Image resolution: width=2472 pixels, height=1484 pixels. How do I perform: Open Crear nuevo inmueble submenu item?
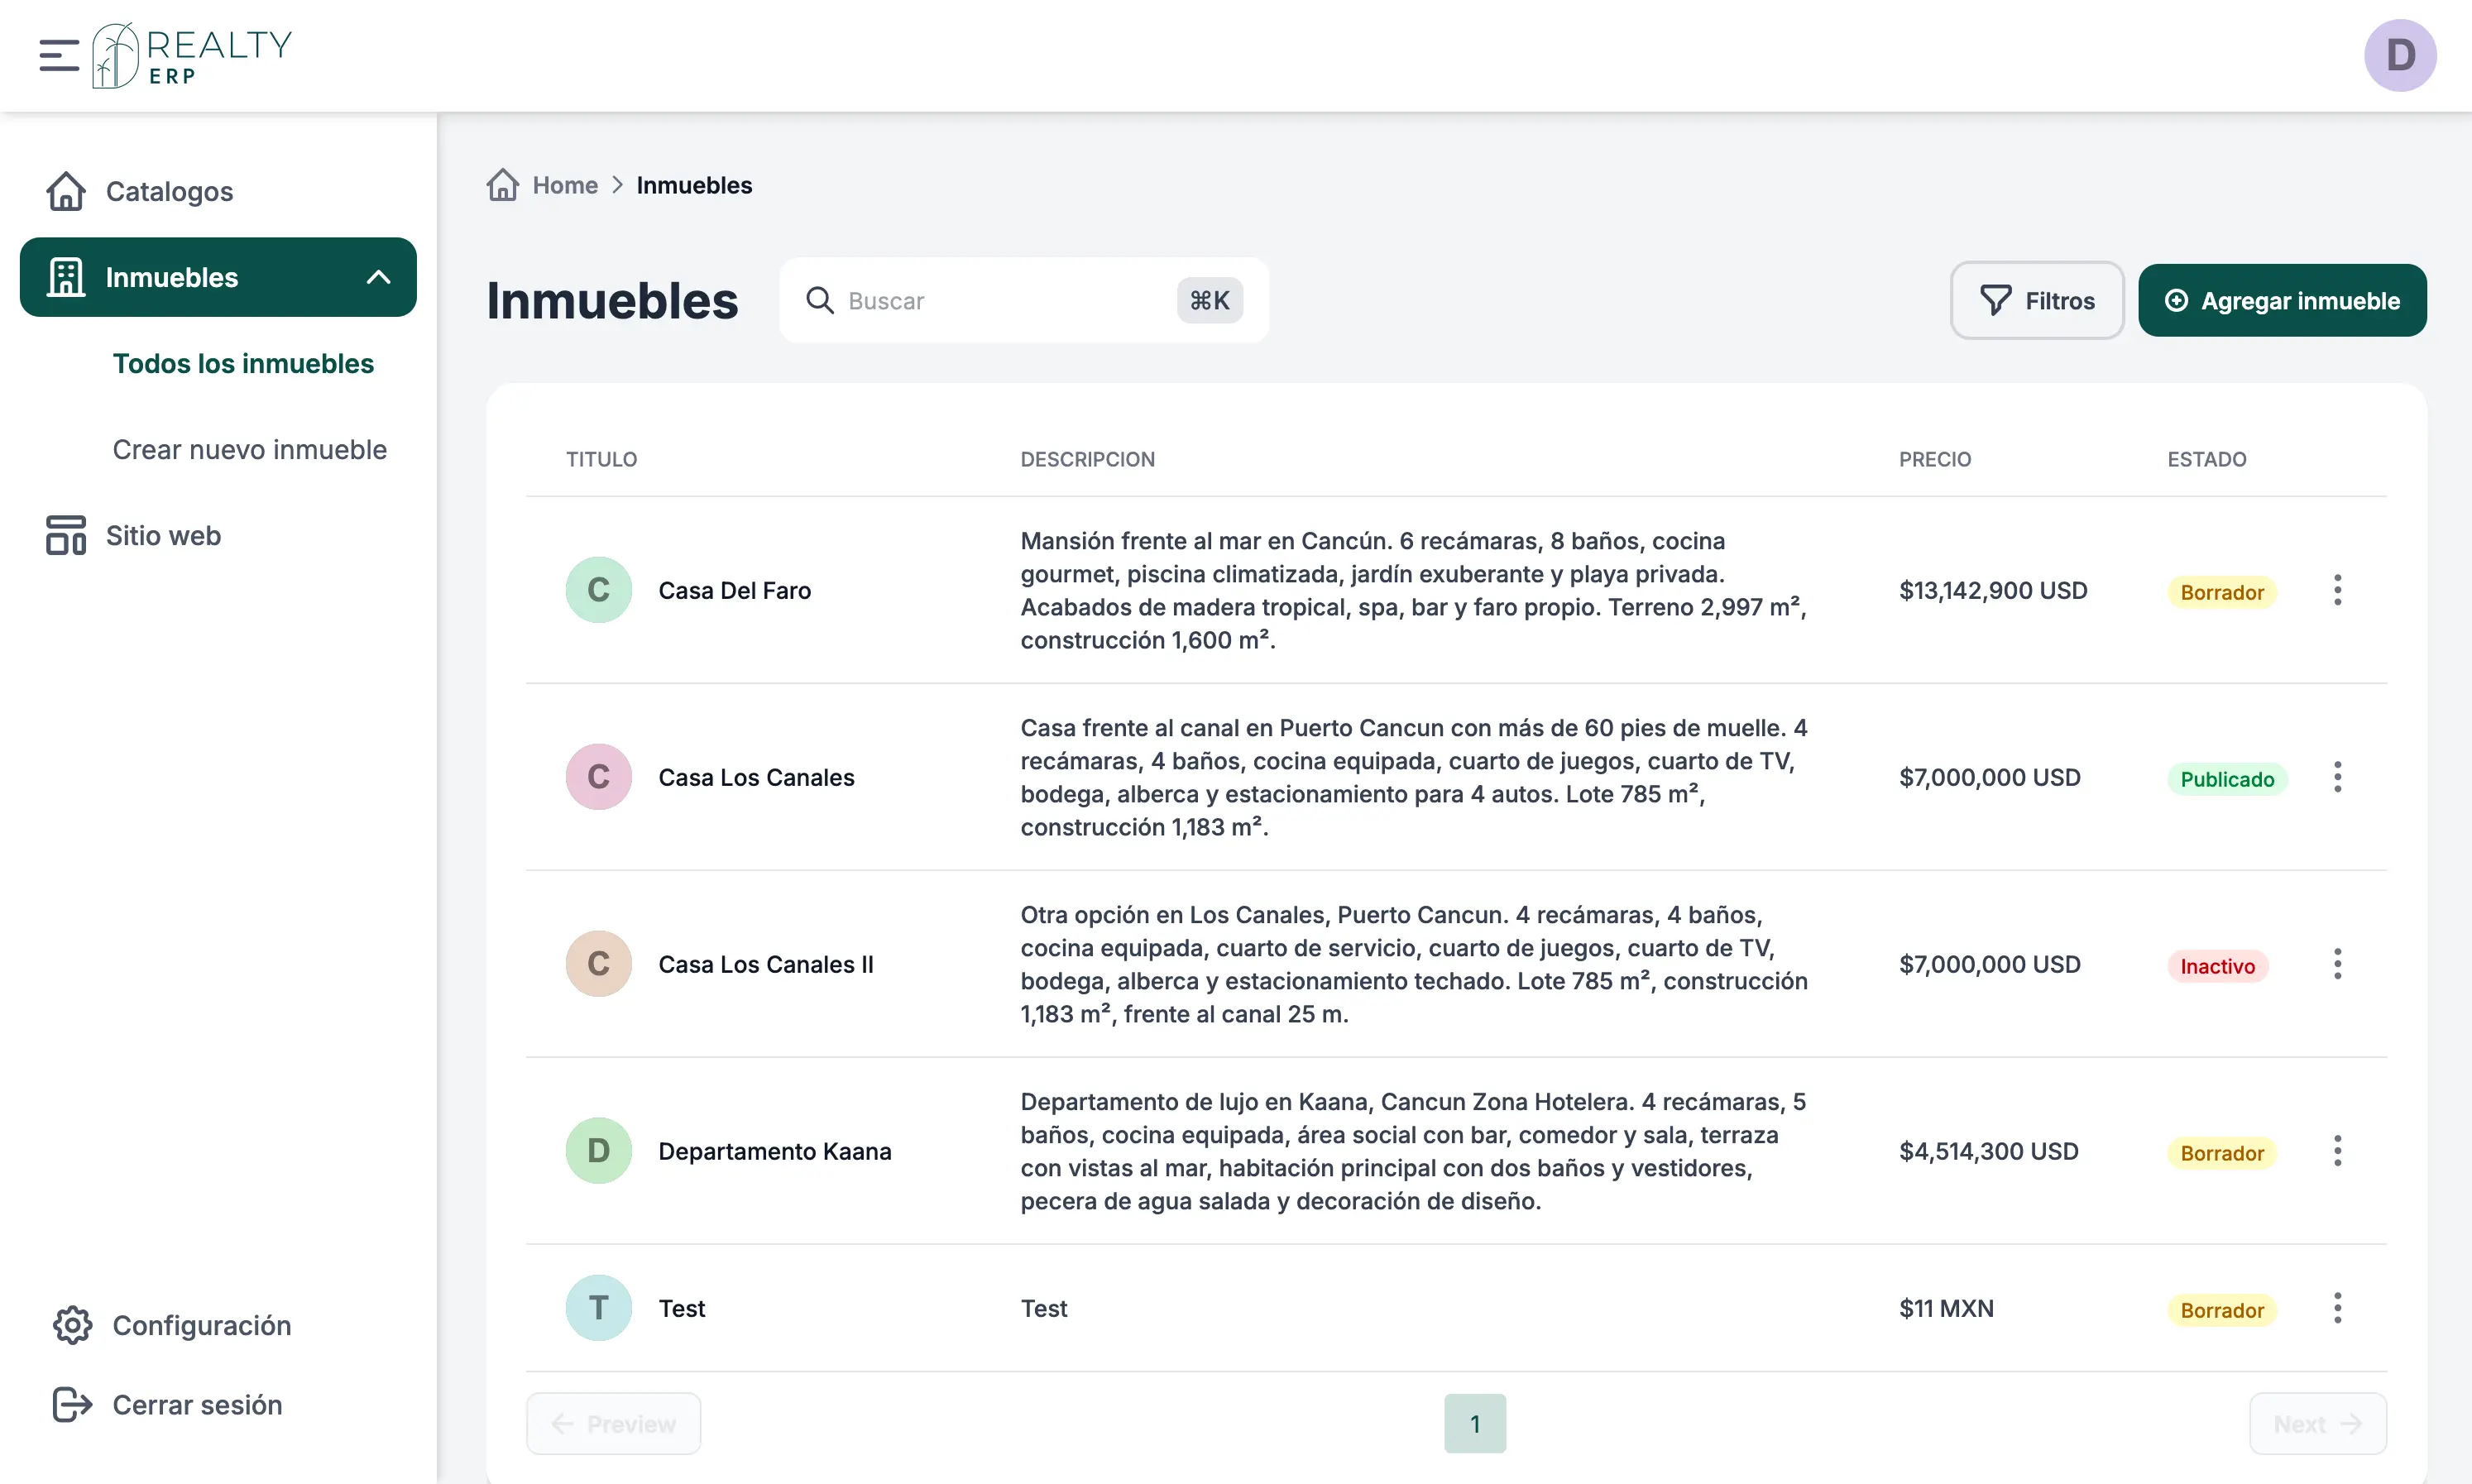(x=249, y=449)
